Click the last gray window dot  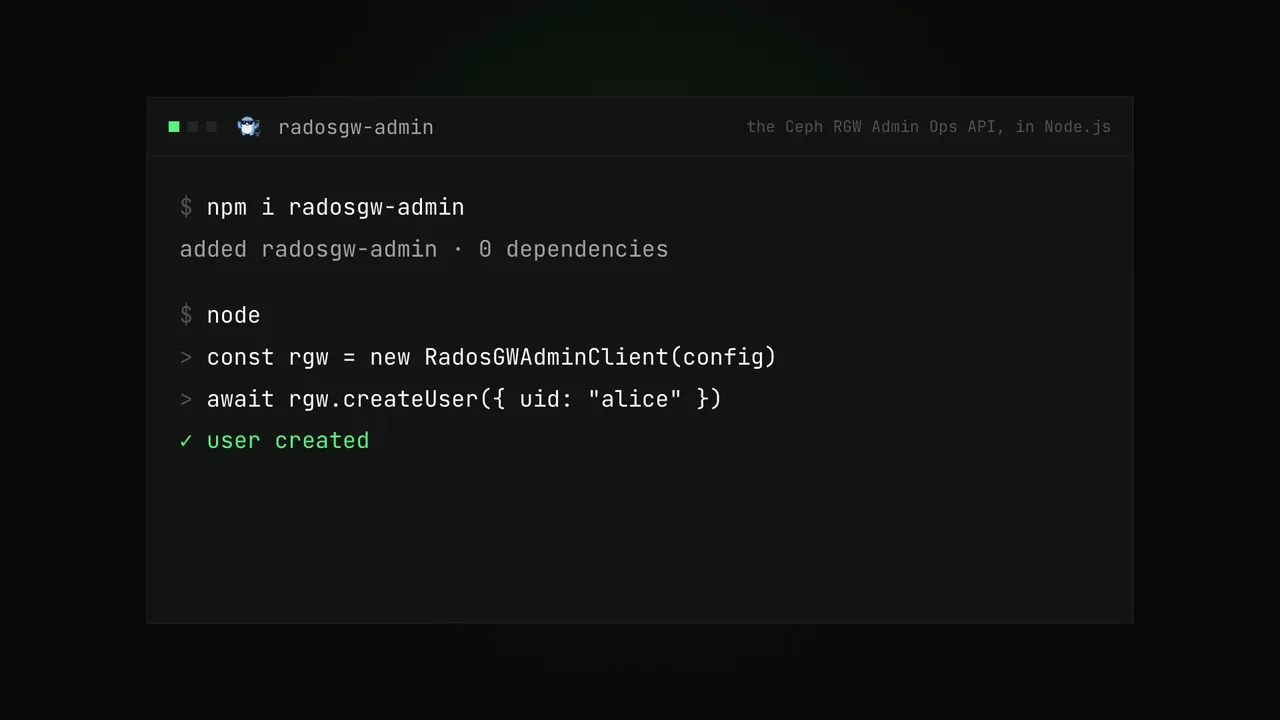pyautogui.click(x=211, y=127)
